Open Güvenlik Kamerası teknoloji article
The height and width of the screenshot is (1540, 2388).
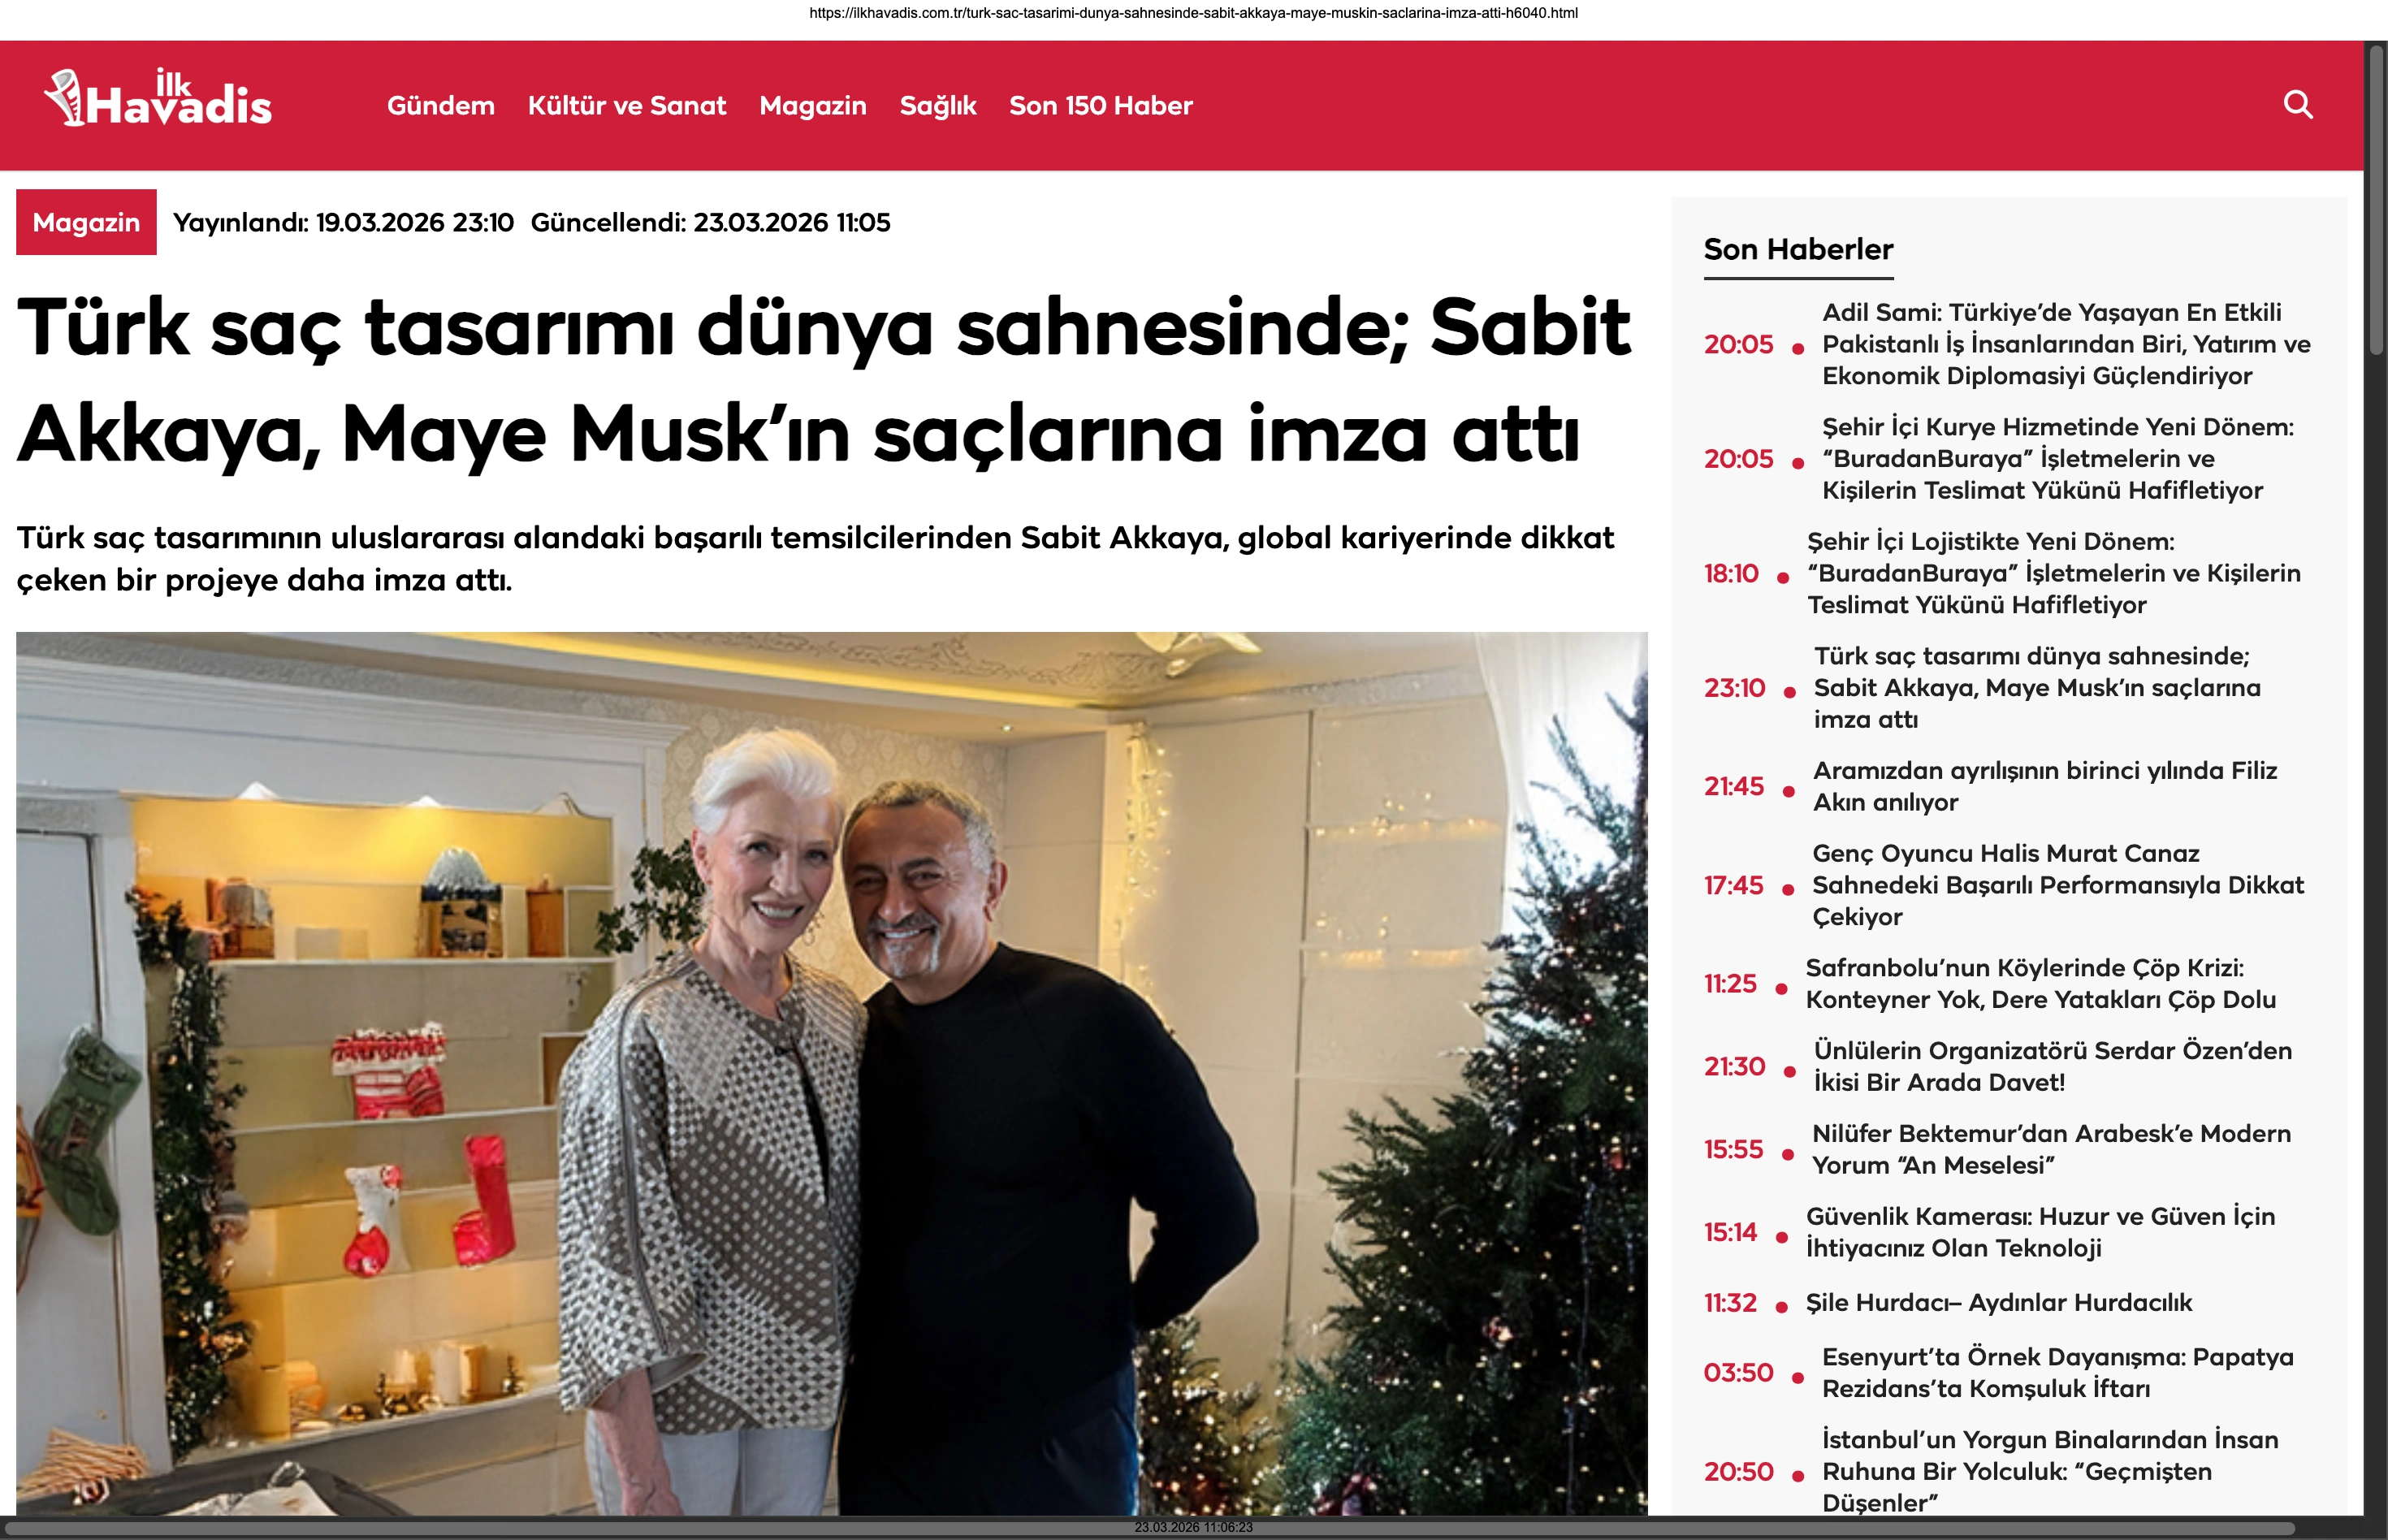pos(2040,1233)
